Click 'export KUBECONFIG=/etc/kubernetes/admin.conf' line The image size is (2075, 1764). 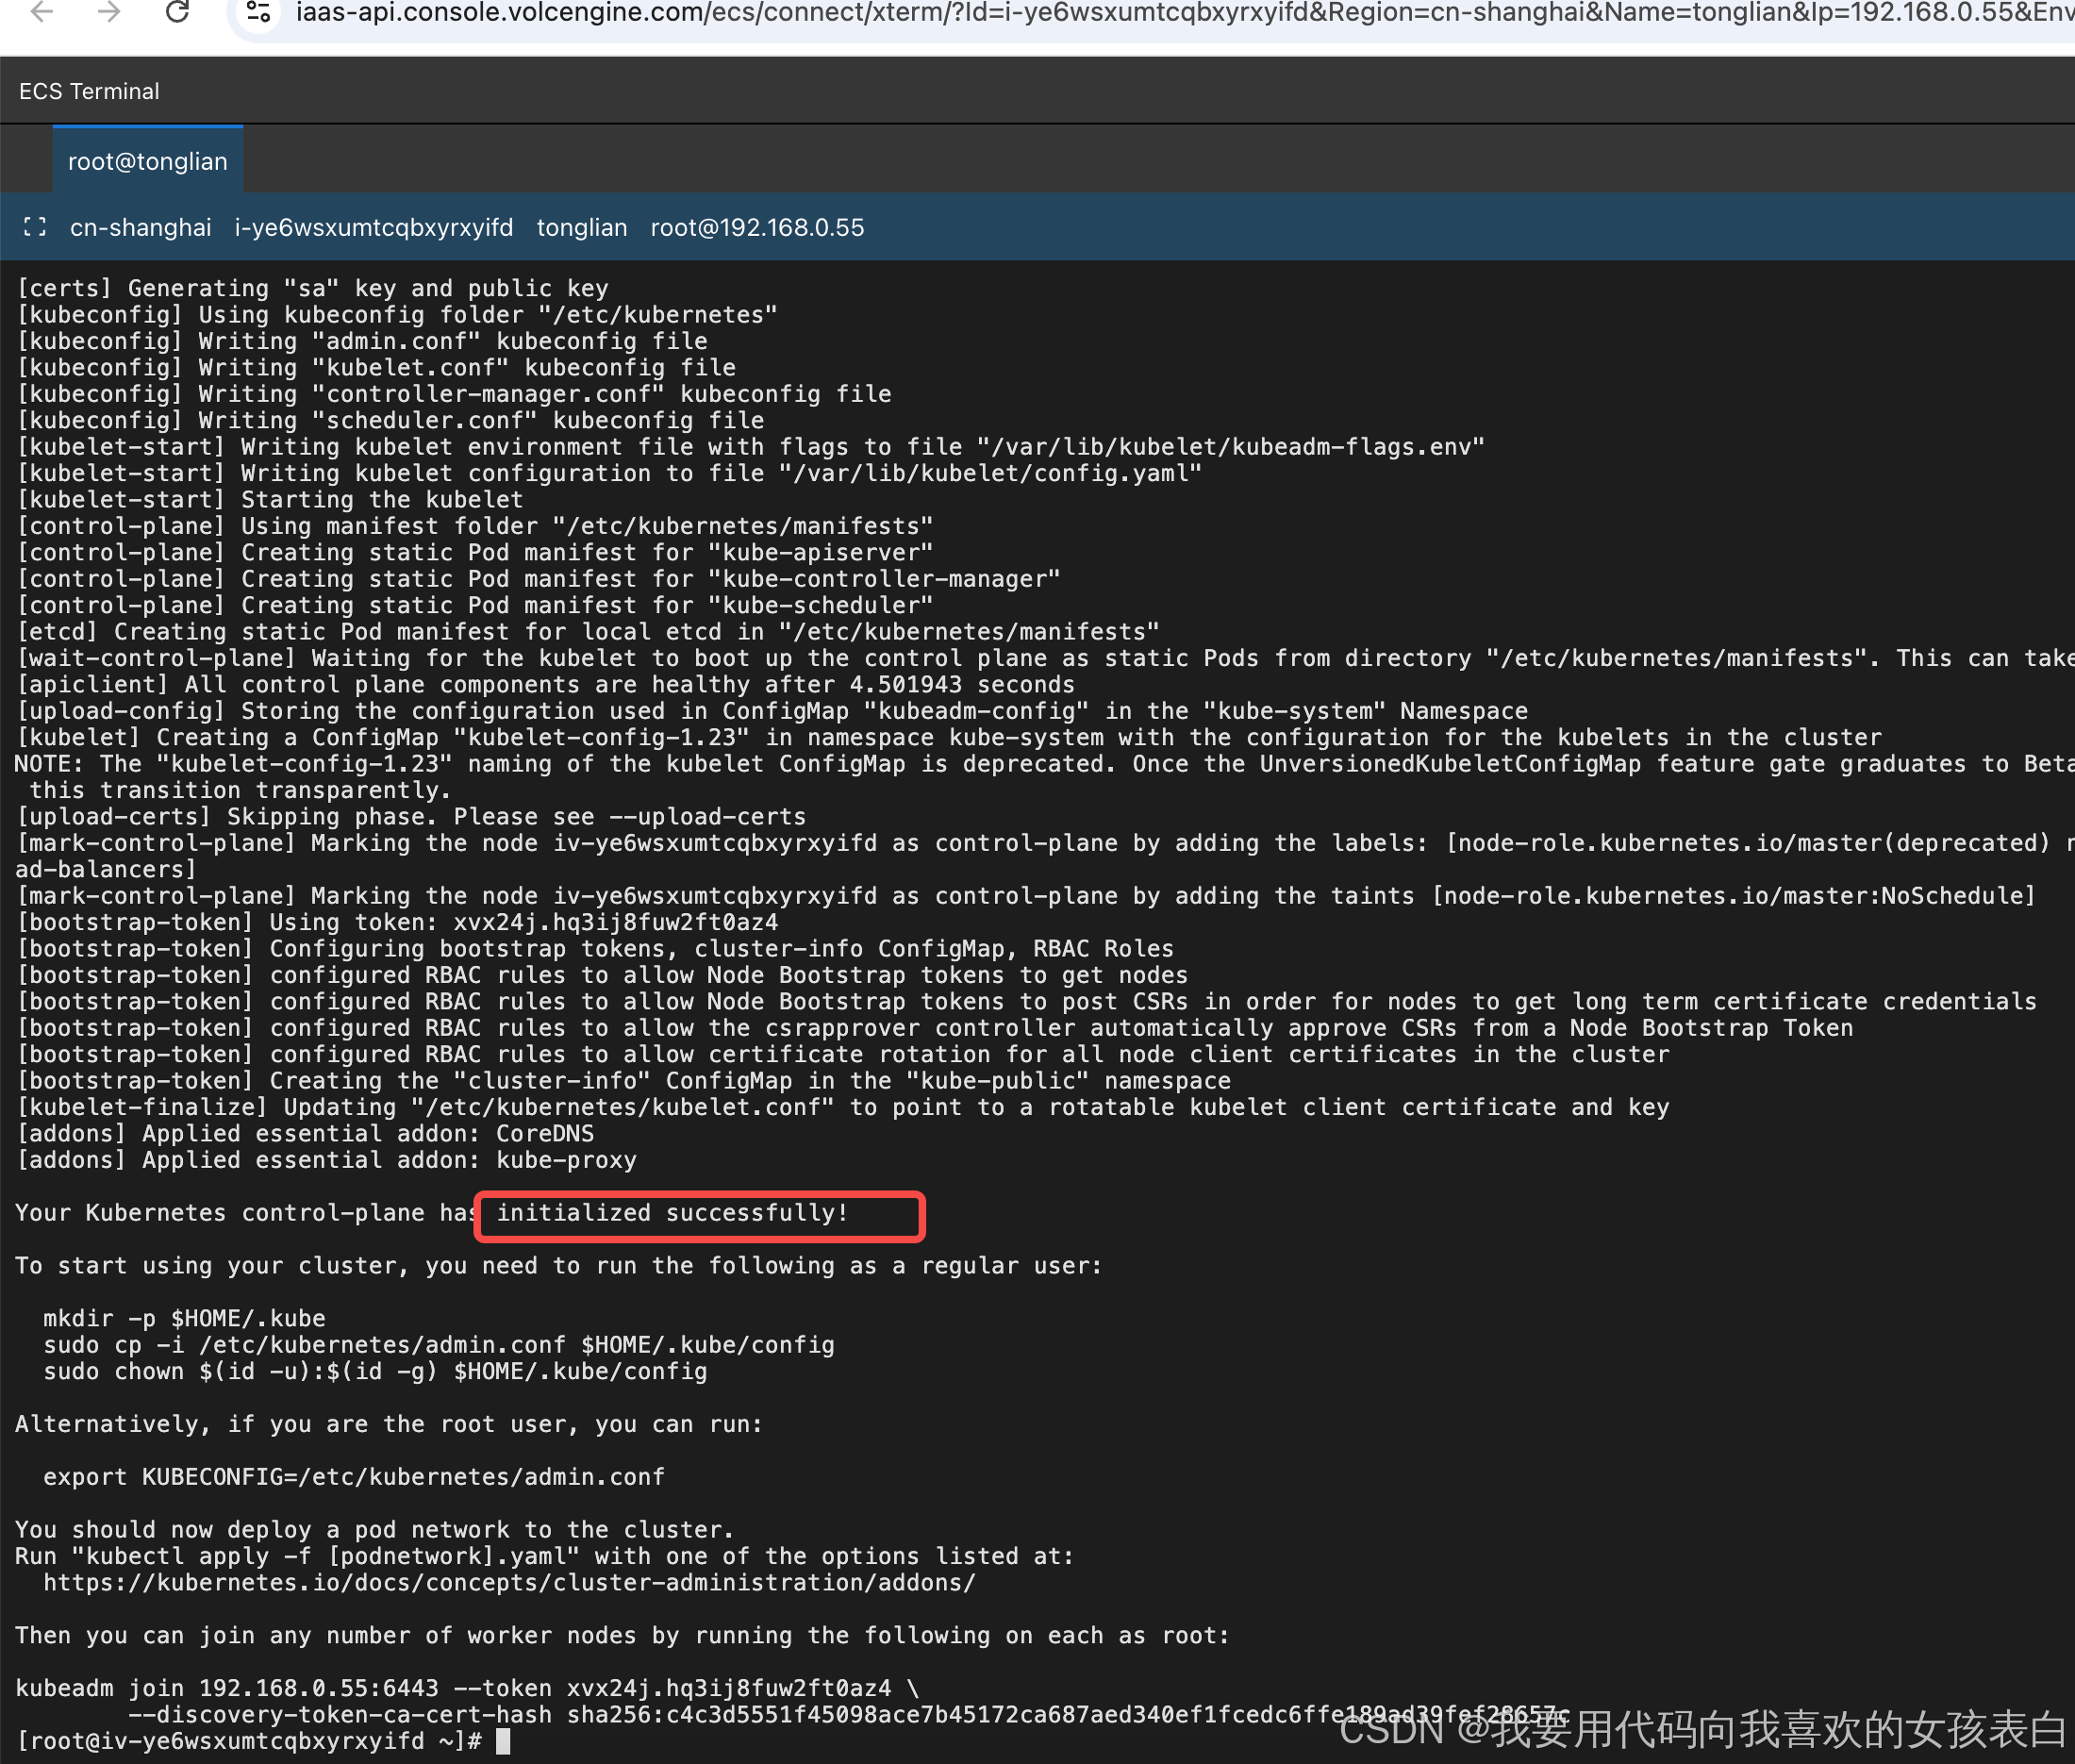click(354, 1477)
